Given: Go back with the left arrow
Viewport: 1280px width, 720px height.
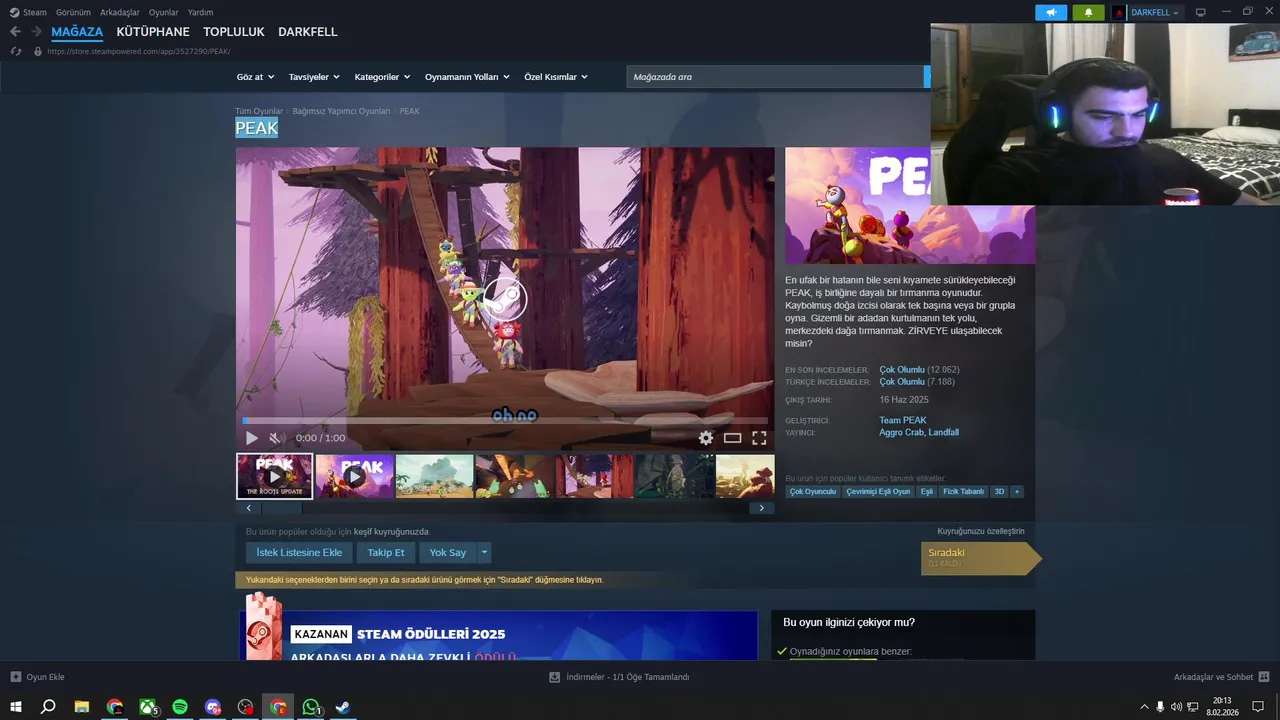Looking at the screenshot, I should [x=15, y=32].
